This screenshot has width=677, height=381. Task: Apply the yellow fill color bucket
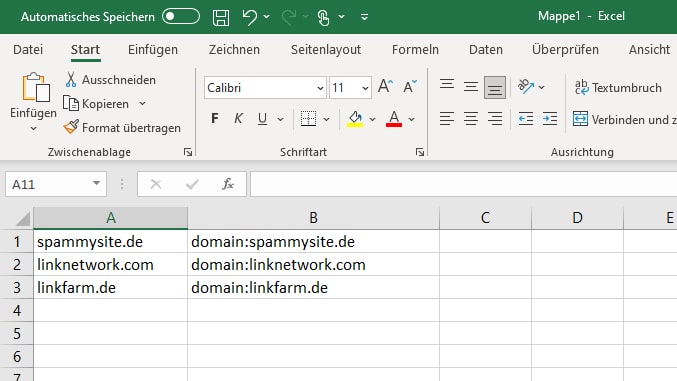[355, 119]
